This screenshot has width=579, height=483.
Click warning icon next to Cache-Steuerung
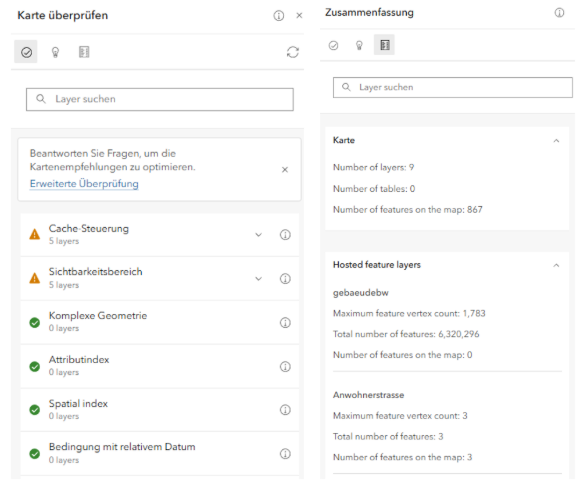tap(35, 234)
